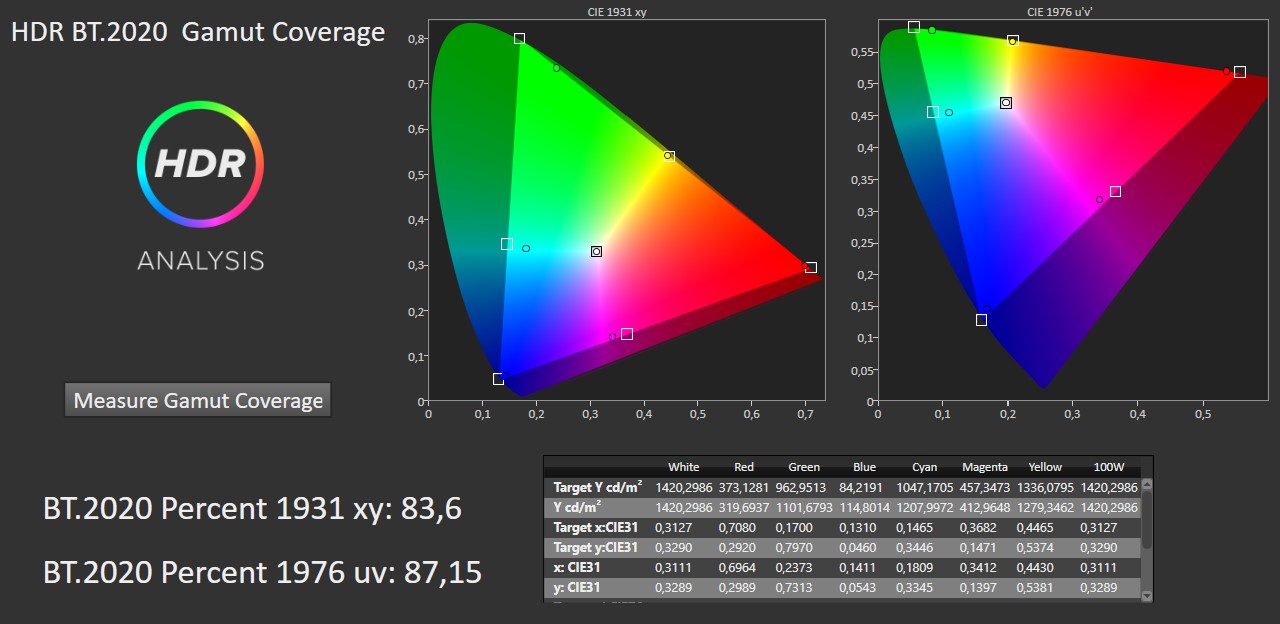Select the 100W column header

(1111, 467)
